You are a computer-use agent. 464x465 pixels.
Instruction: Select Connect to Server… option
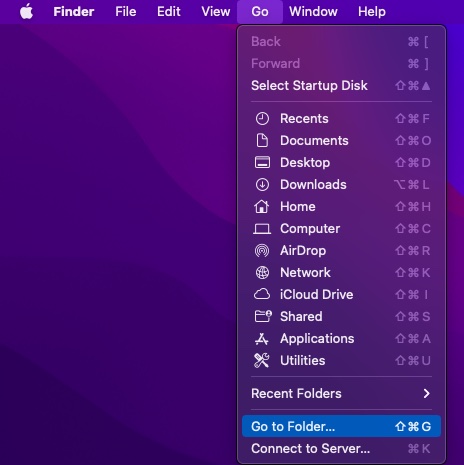tap(341, 449)
